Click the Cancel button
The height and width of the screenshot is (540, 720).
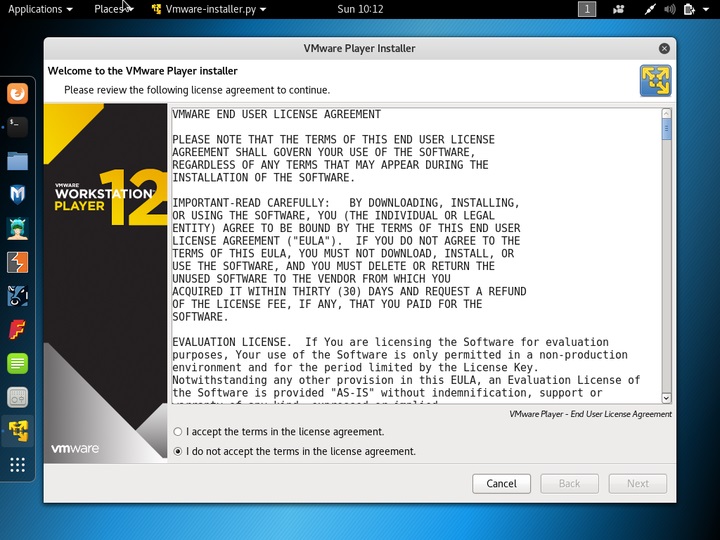point(501,484)
